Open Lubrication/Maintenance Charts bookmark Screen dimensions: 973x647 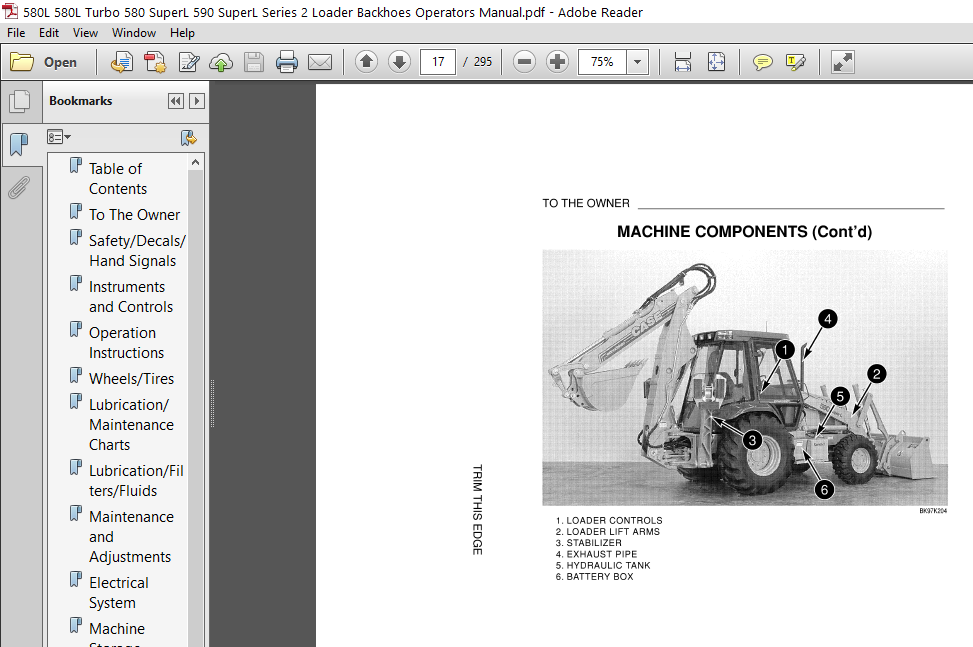coord(132,424)
